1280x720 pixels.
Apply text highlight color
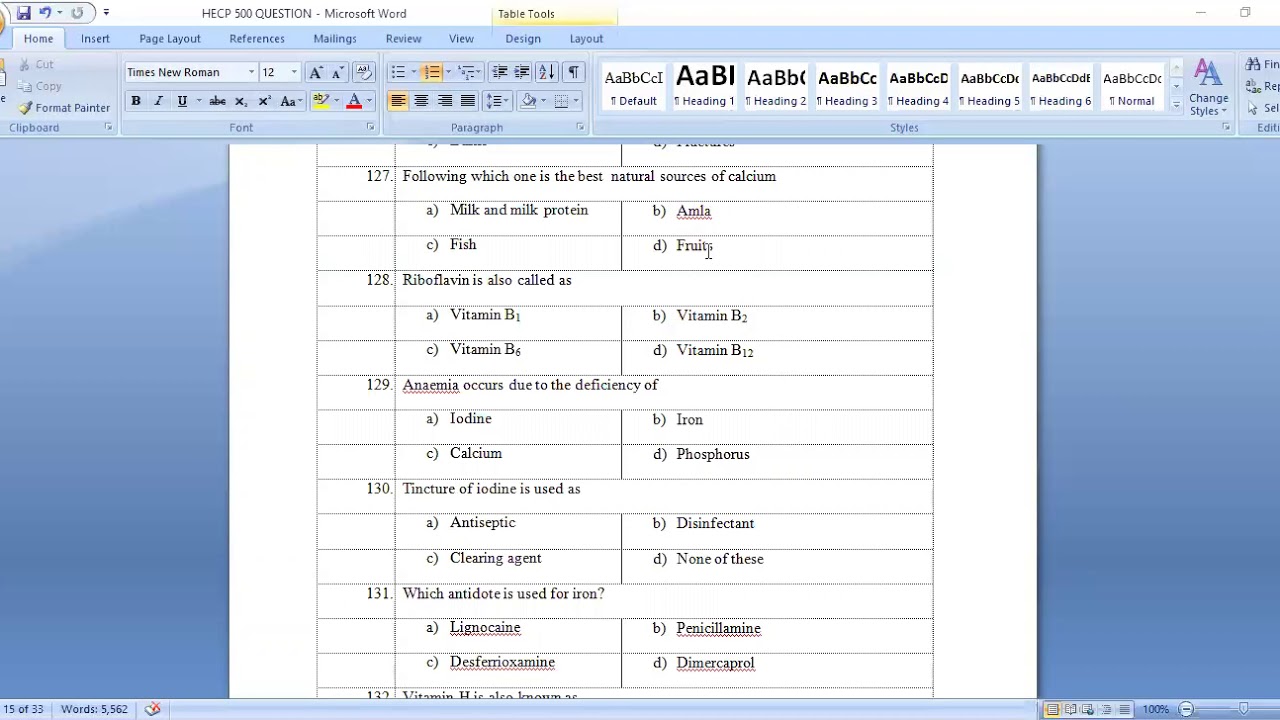tap(320, 101)
